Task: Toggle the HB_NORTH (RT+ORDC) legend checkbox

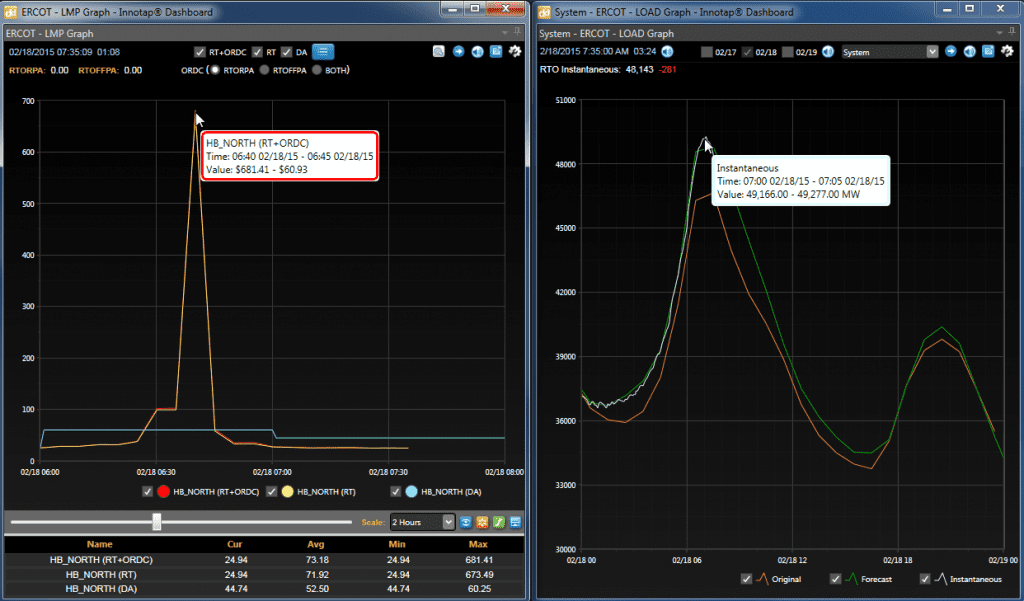Action: tap(148, 491)
